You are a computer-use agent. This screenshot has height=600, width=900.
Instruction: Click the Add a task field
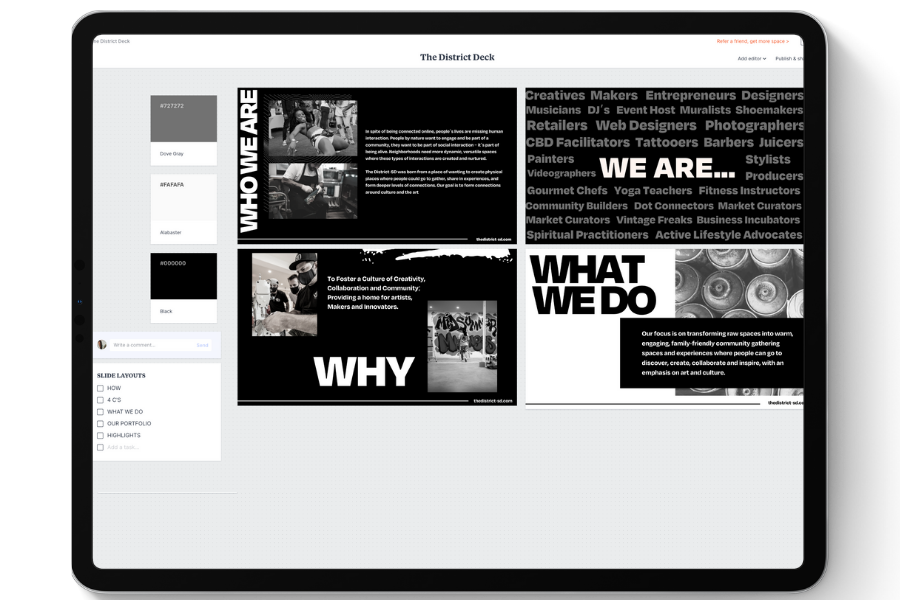[x=123, y=447]
